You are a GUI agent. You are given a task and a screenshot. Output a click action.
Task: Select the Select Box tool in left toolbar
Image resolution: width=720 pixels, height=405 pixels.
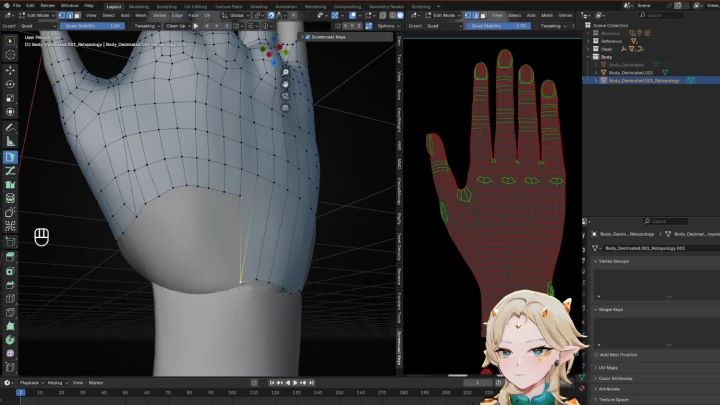[x=10, y=41]
